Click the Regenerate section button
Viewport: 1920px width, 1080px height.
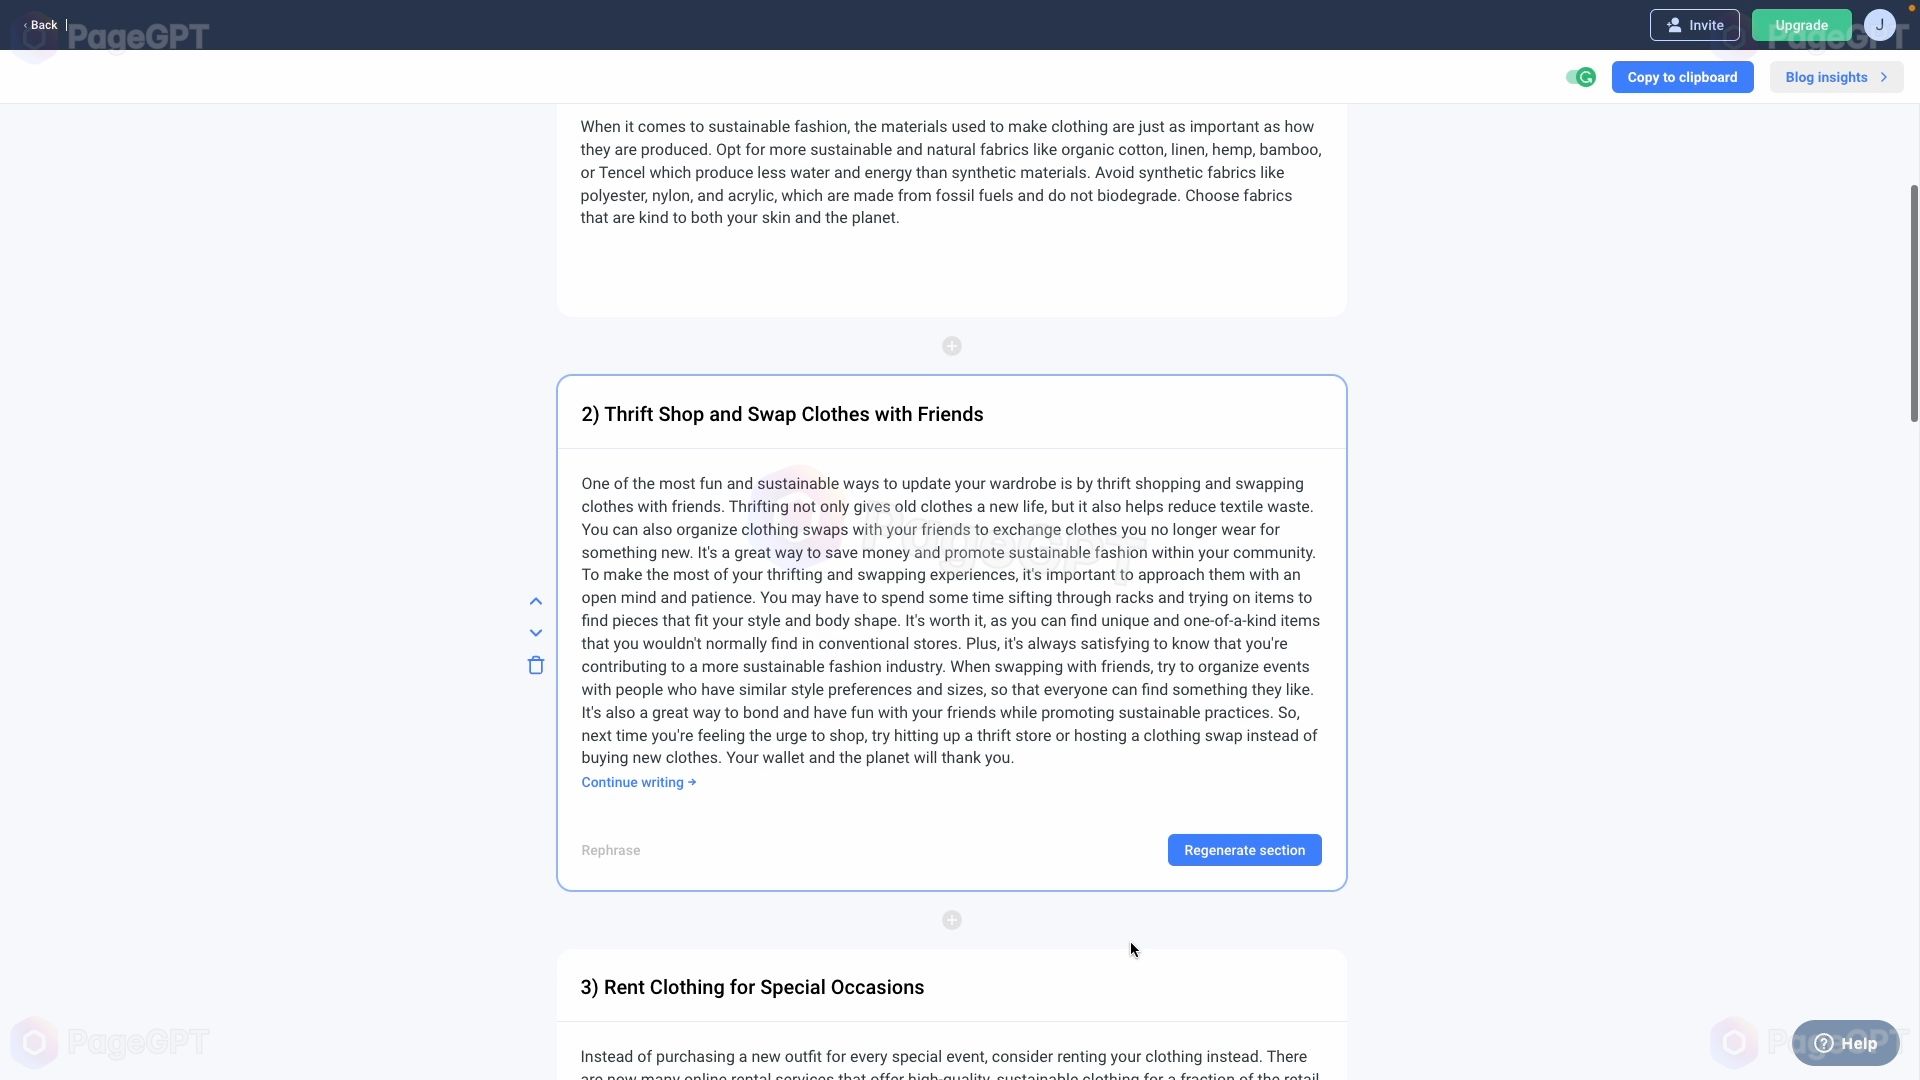[x=1245, y=851]
